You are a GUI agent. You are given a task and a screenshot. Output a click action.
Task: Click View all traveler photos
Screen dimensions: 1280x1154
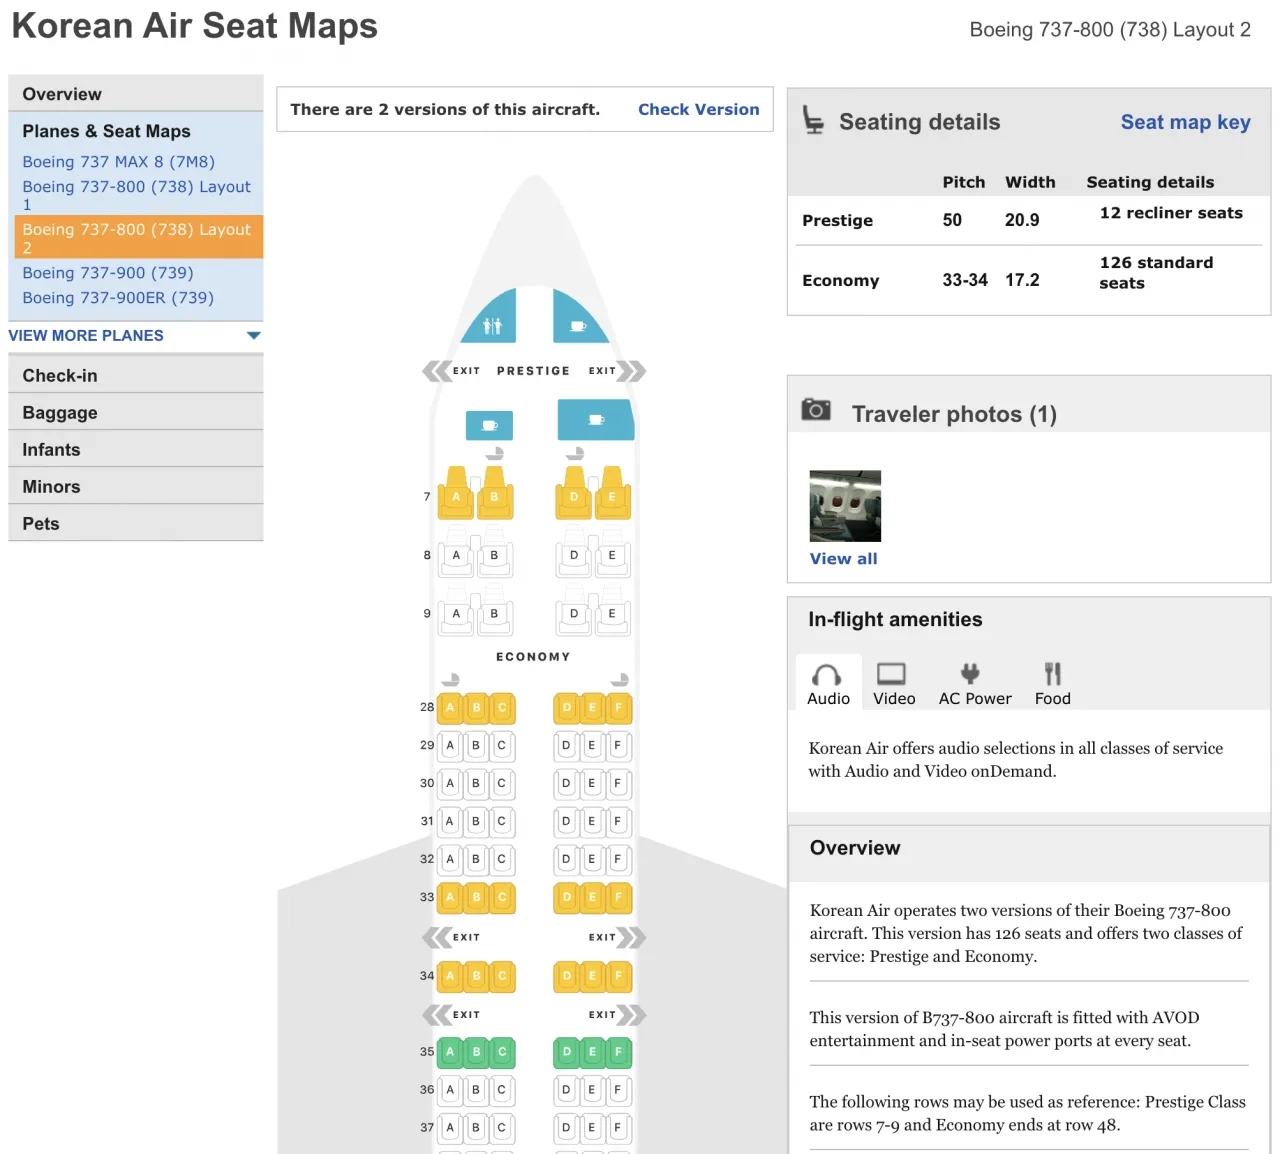click(x=843, y=559)
